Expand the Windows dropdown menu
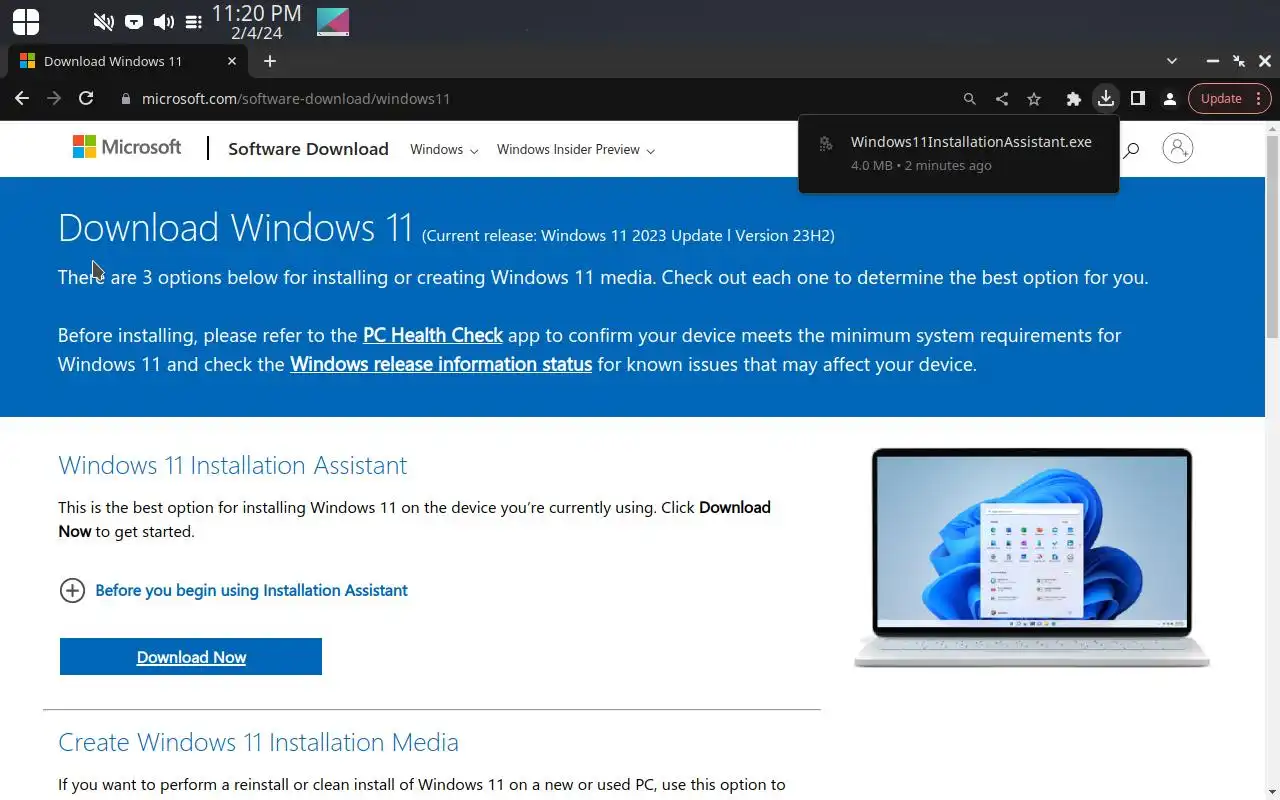 444,150
